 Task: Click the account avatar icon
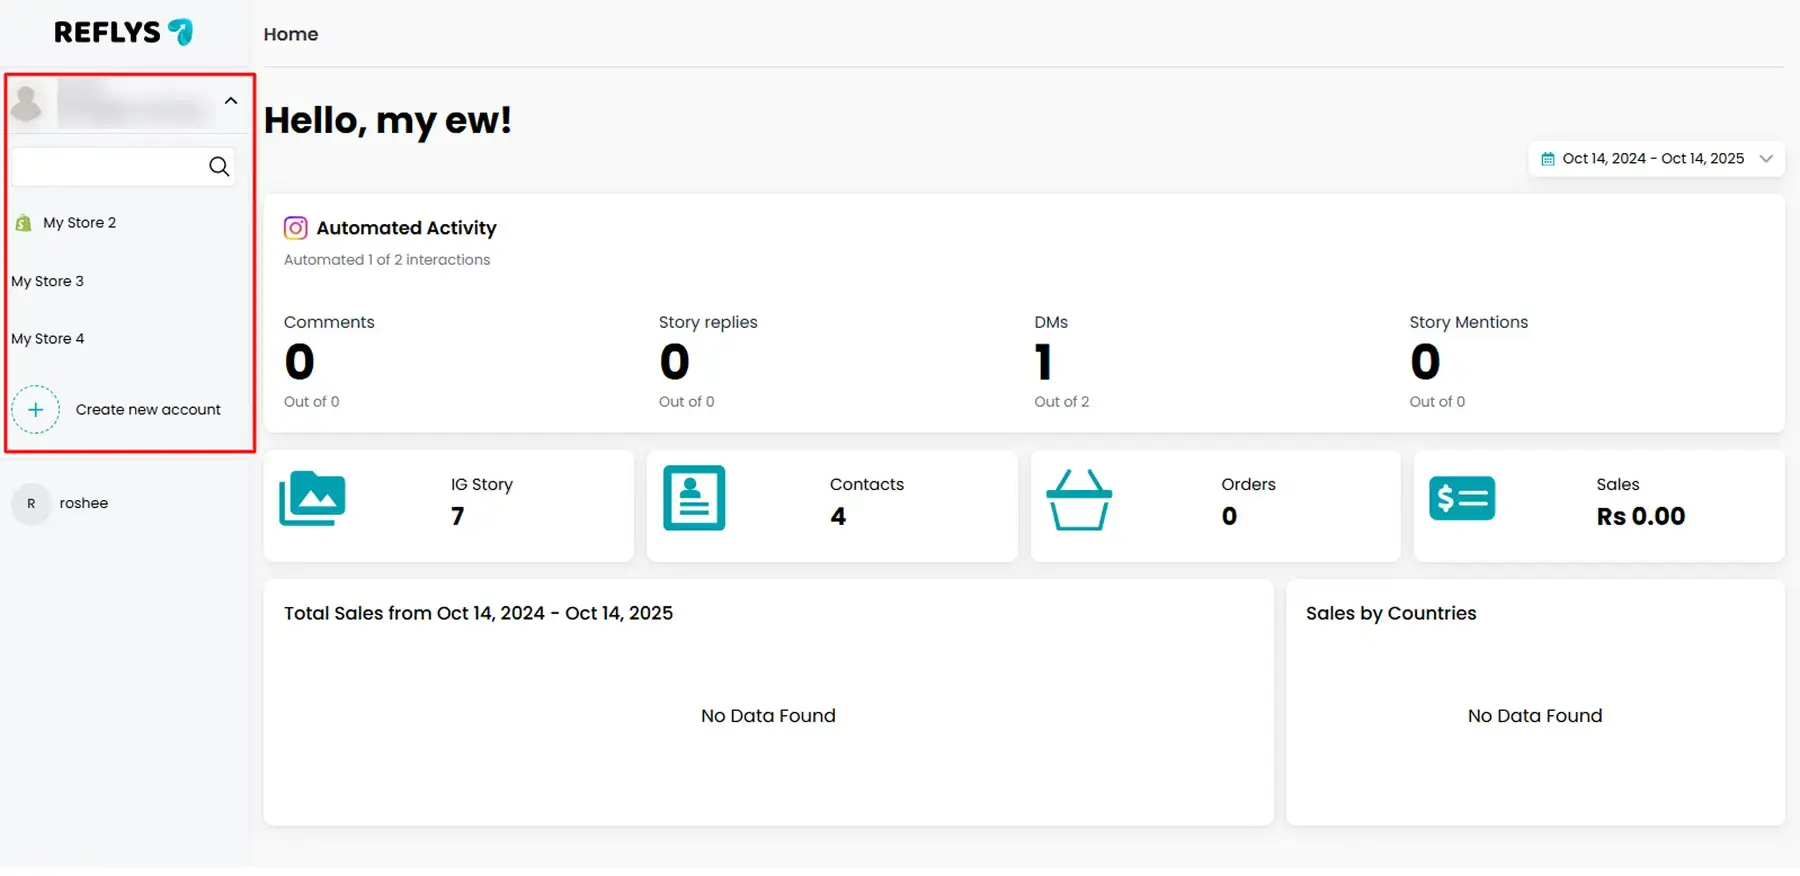[26, 103]
